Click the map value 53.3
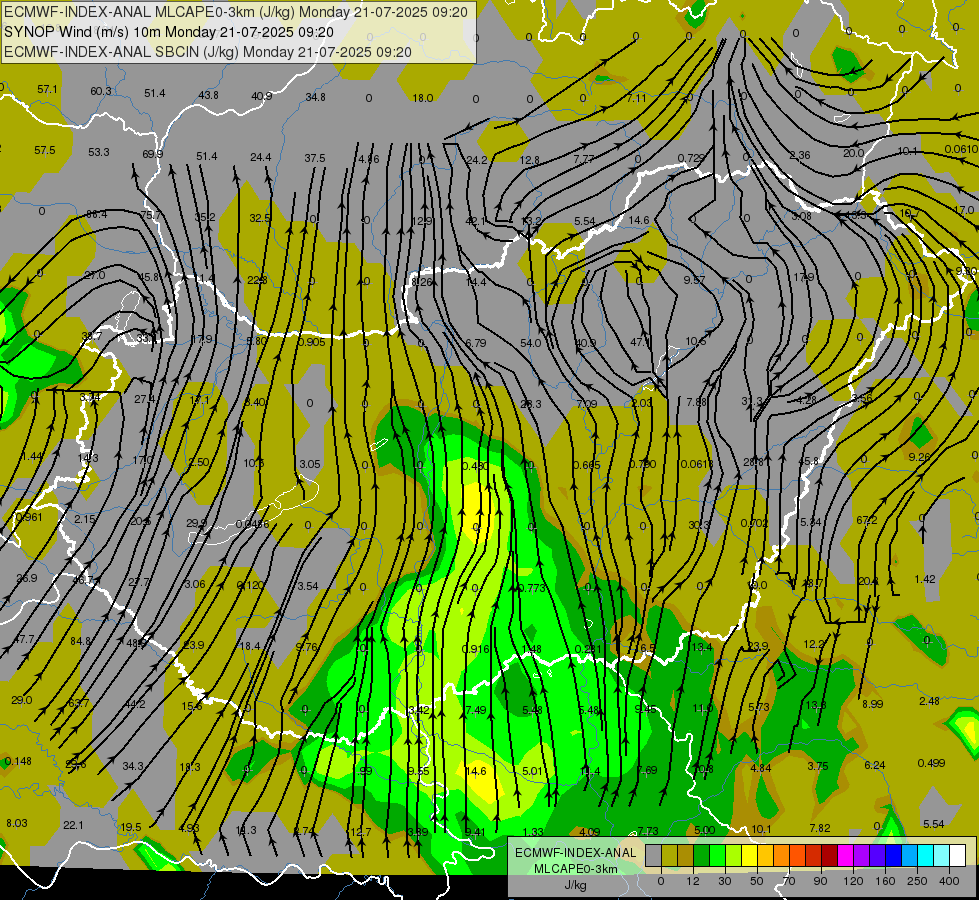Screen dimensions: 979x900 (99, 152)
